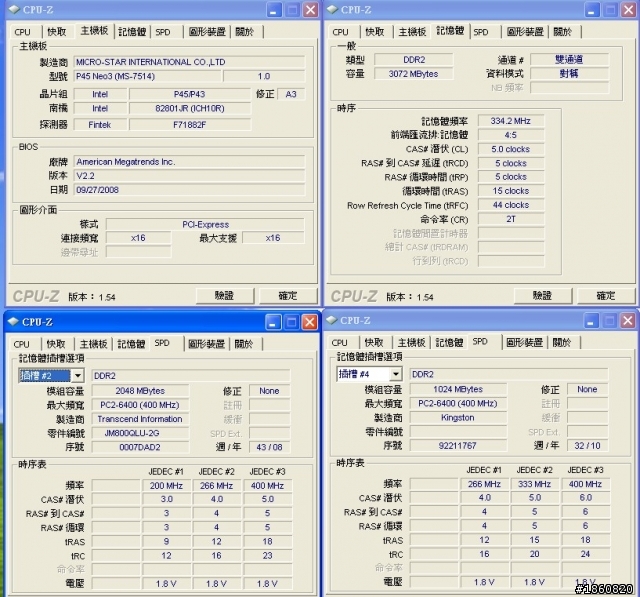This screenshot has height=597, width=640.
Task: Click memory size value 3072 MBytes
Action: pyautogui.click(x=413, y=74)
